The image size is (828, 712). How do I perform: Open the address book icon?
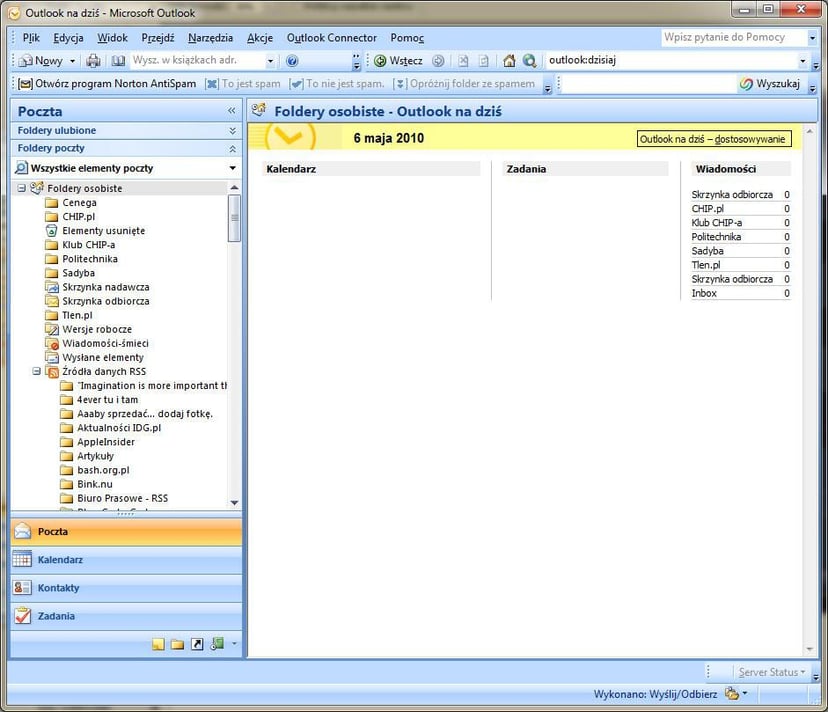pyautogui.click(x=119, y=61)
